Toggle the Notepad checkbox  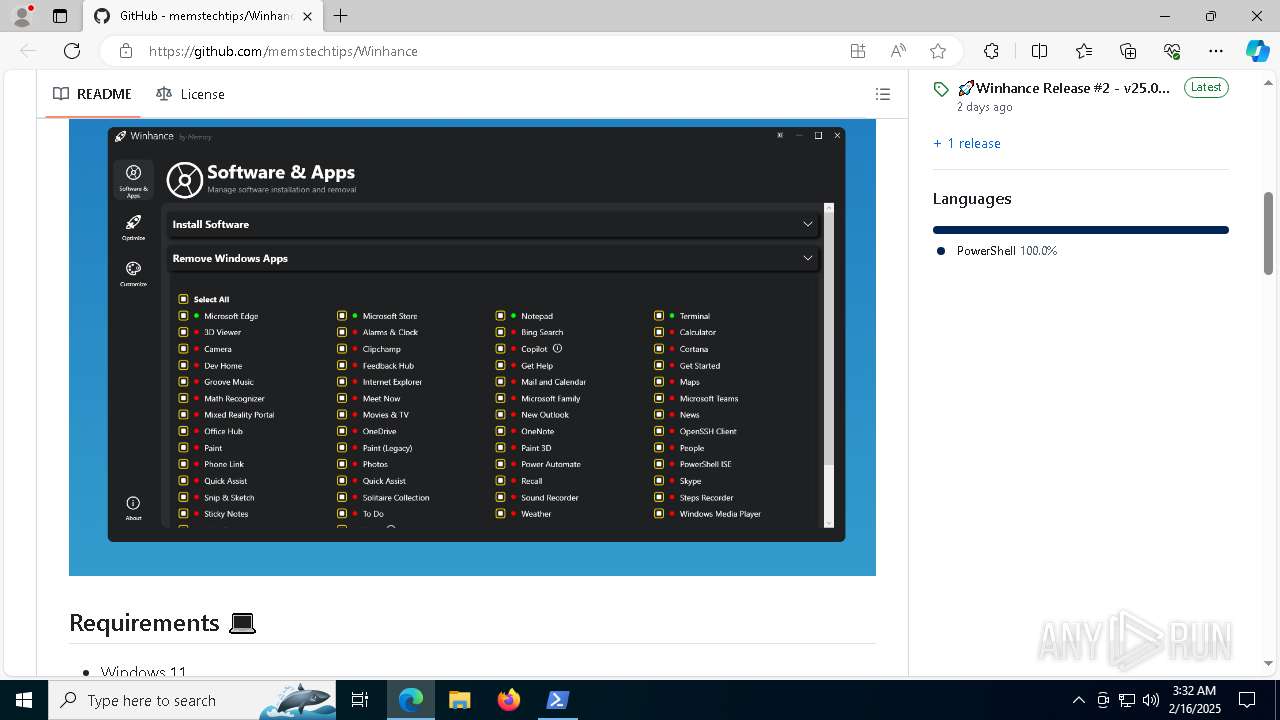(x=500, y=316)
